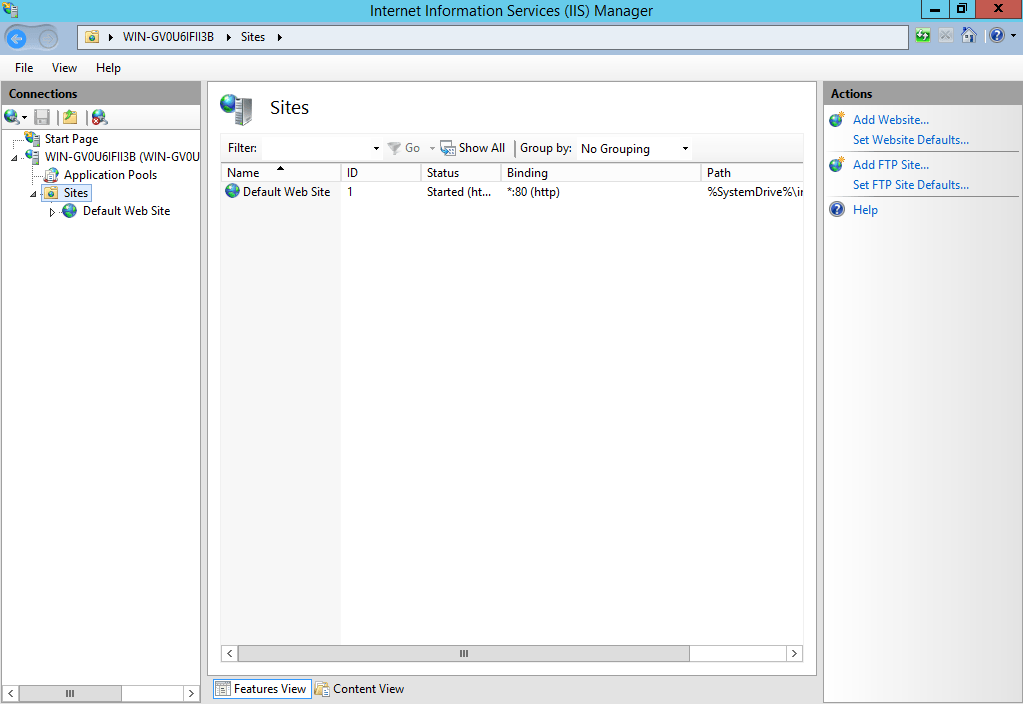Click the Add Website link in Actions
The image size is (1023, 704).
pos(891,120)
